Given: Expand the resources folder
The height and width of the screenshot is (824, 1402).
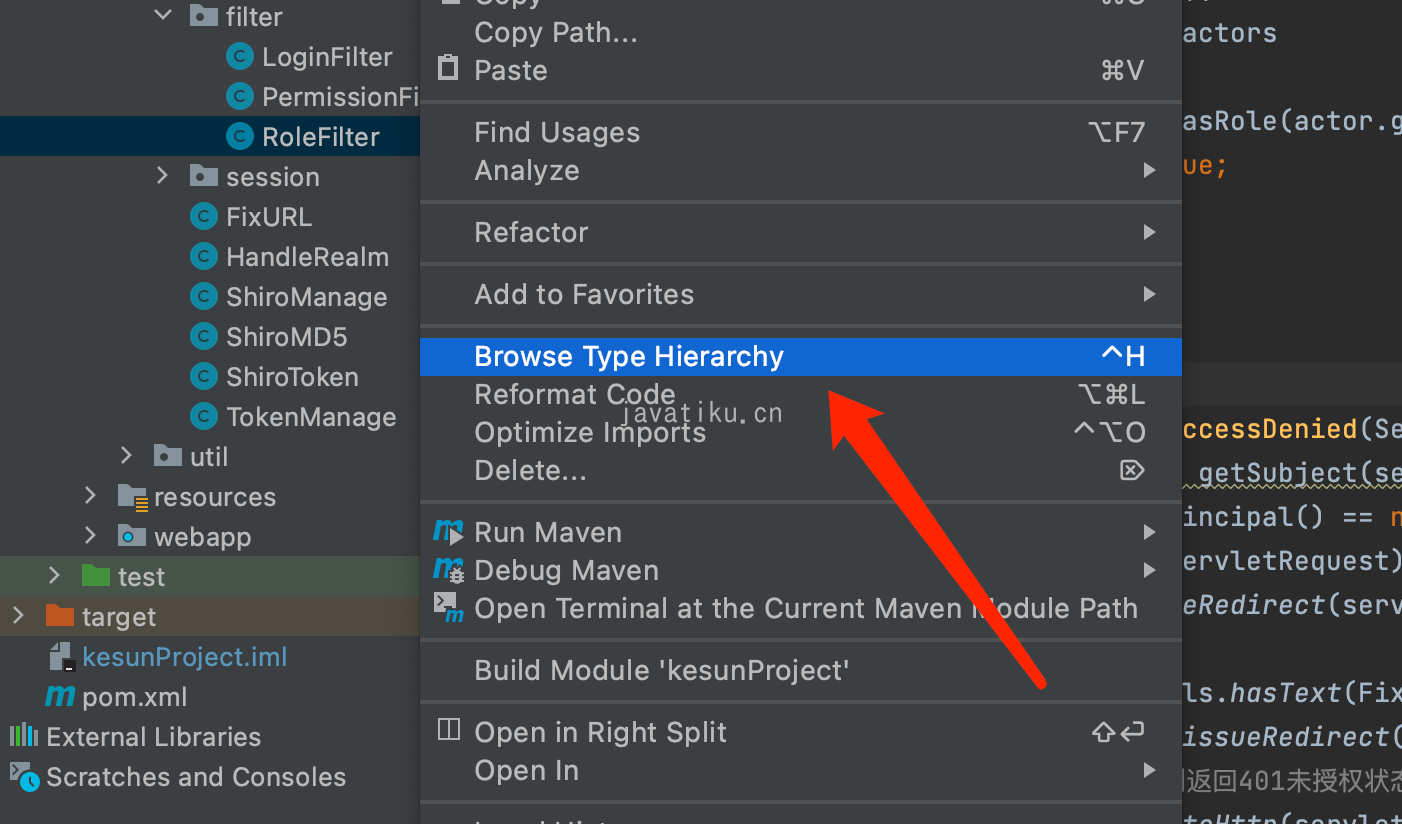Looking at the screenshot, I should [91, 496].
